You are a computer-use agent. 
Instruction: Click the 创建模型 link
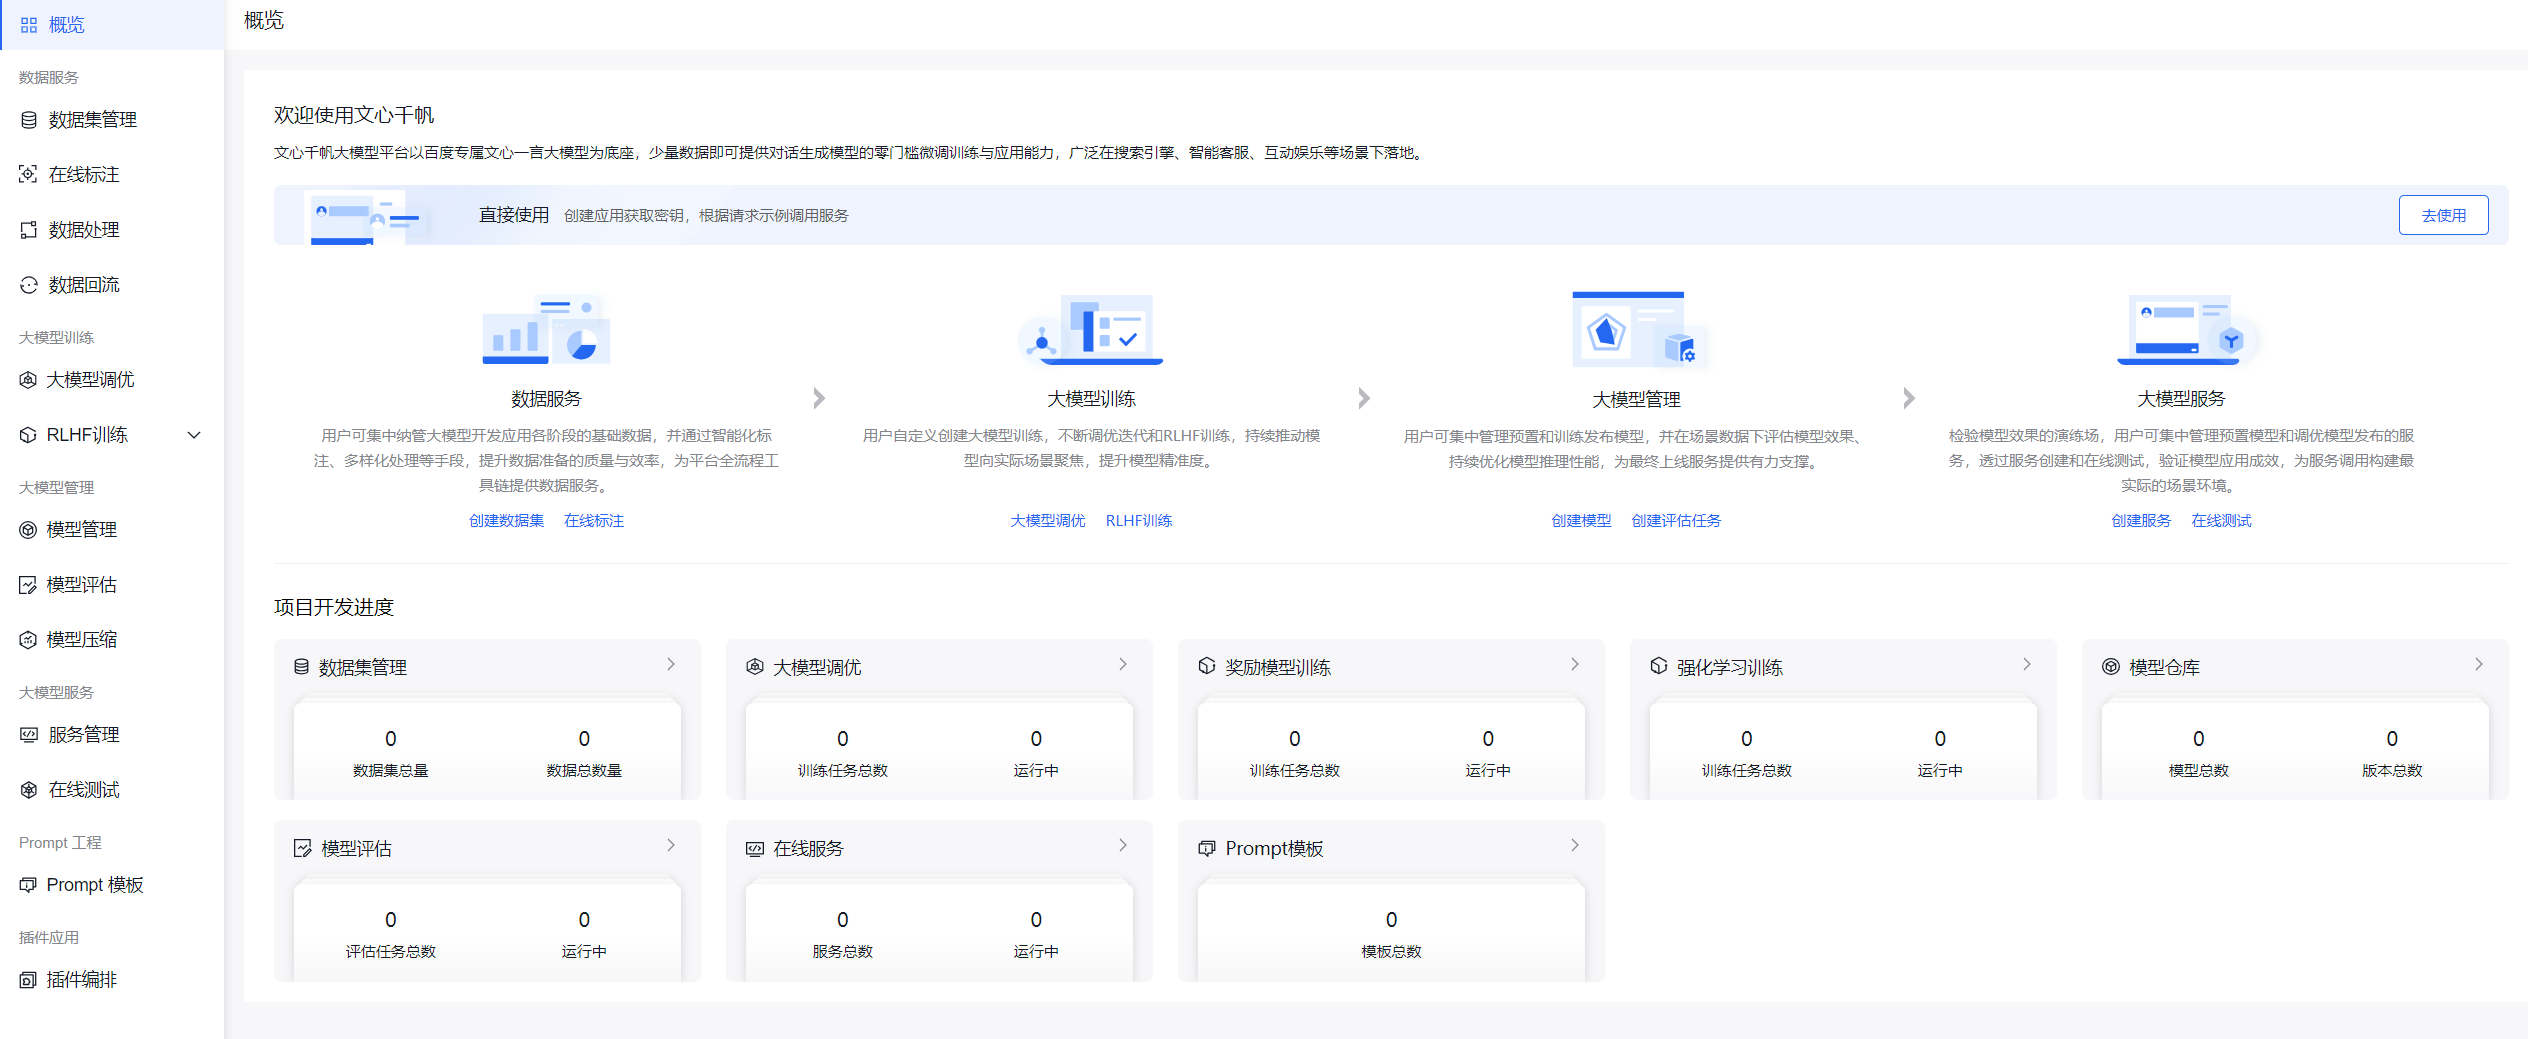(x=1581, y=521)
